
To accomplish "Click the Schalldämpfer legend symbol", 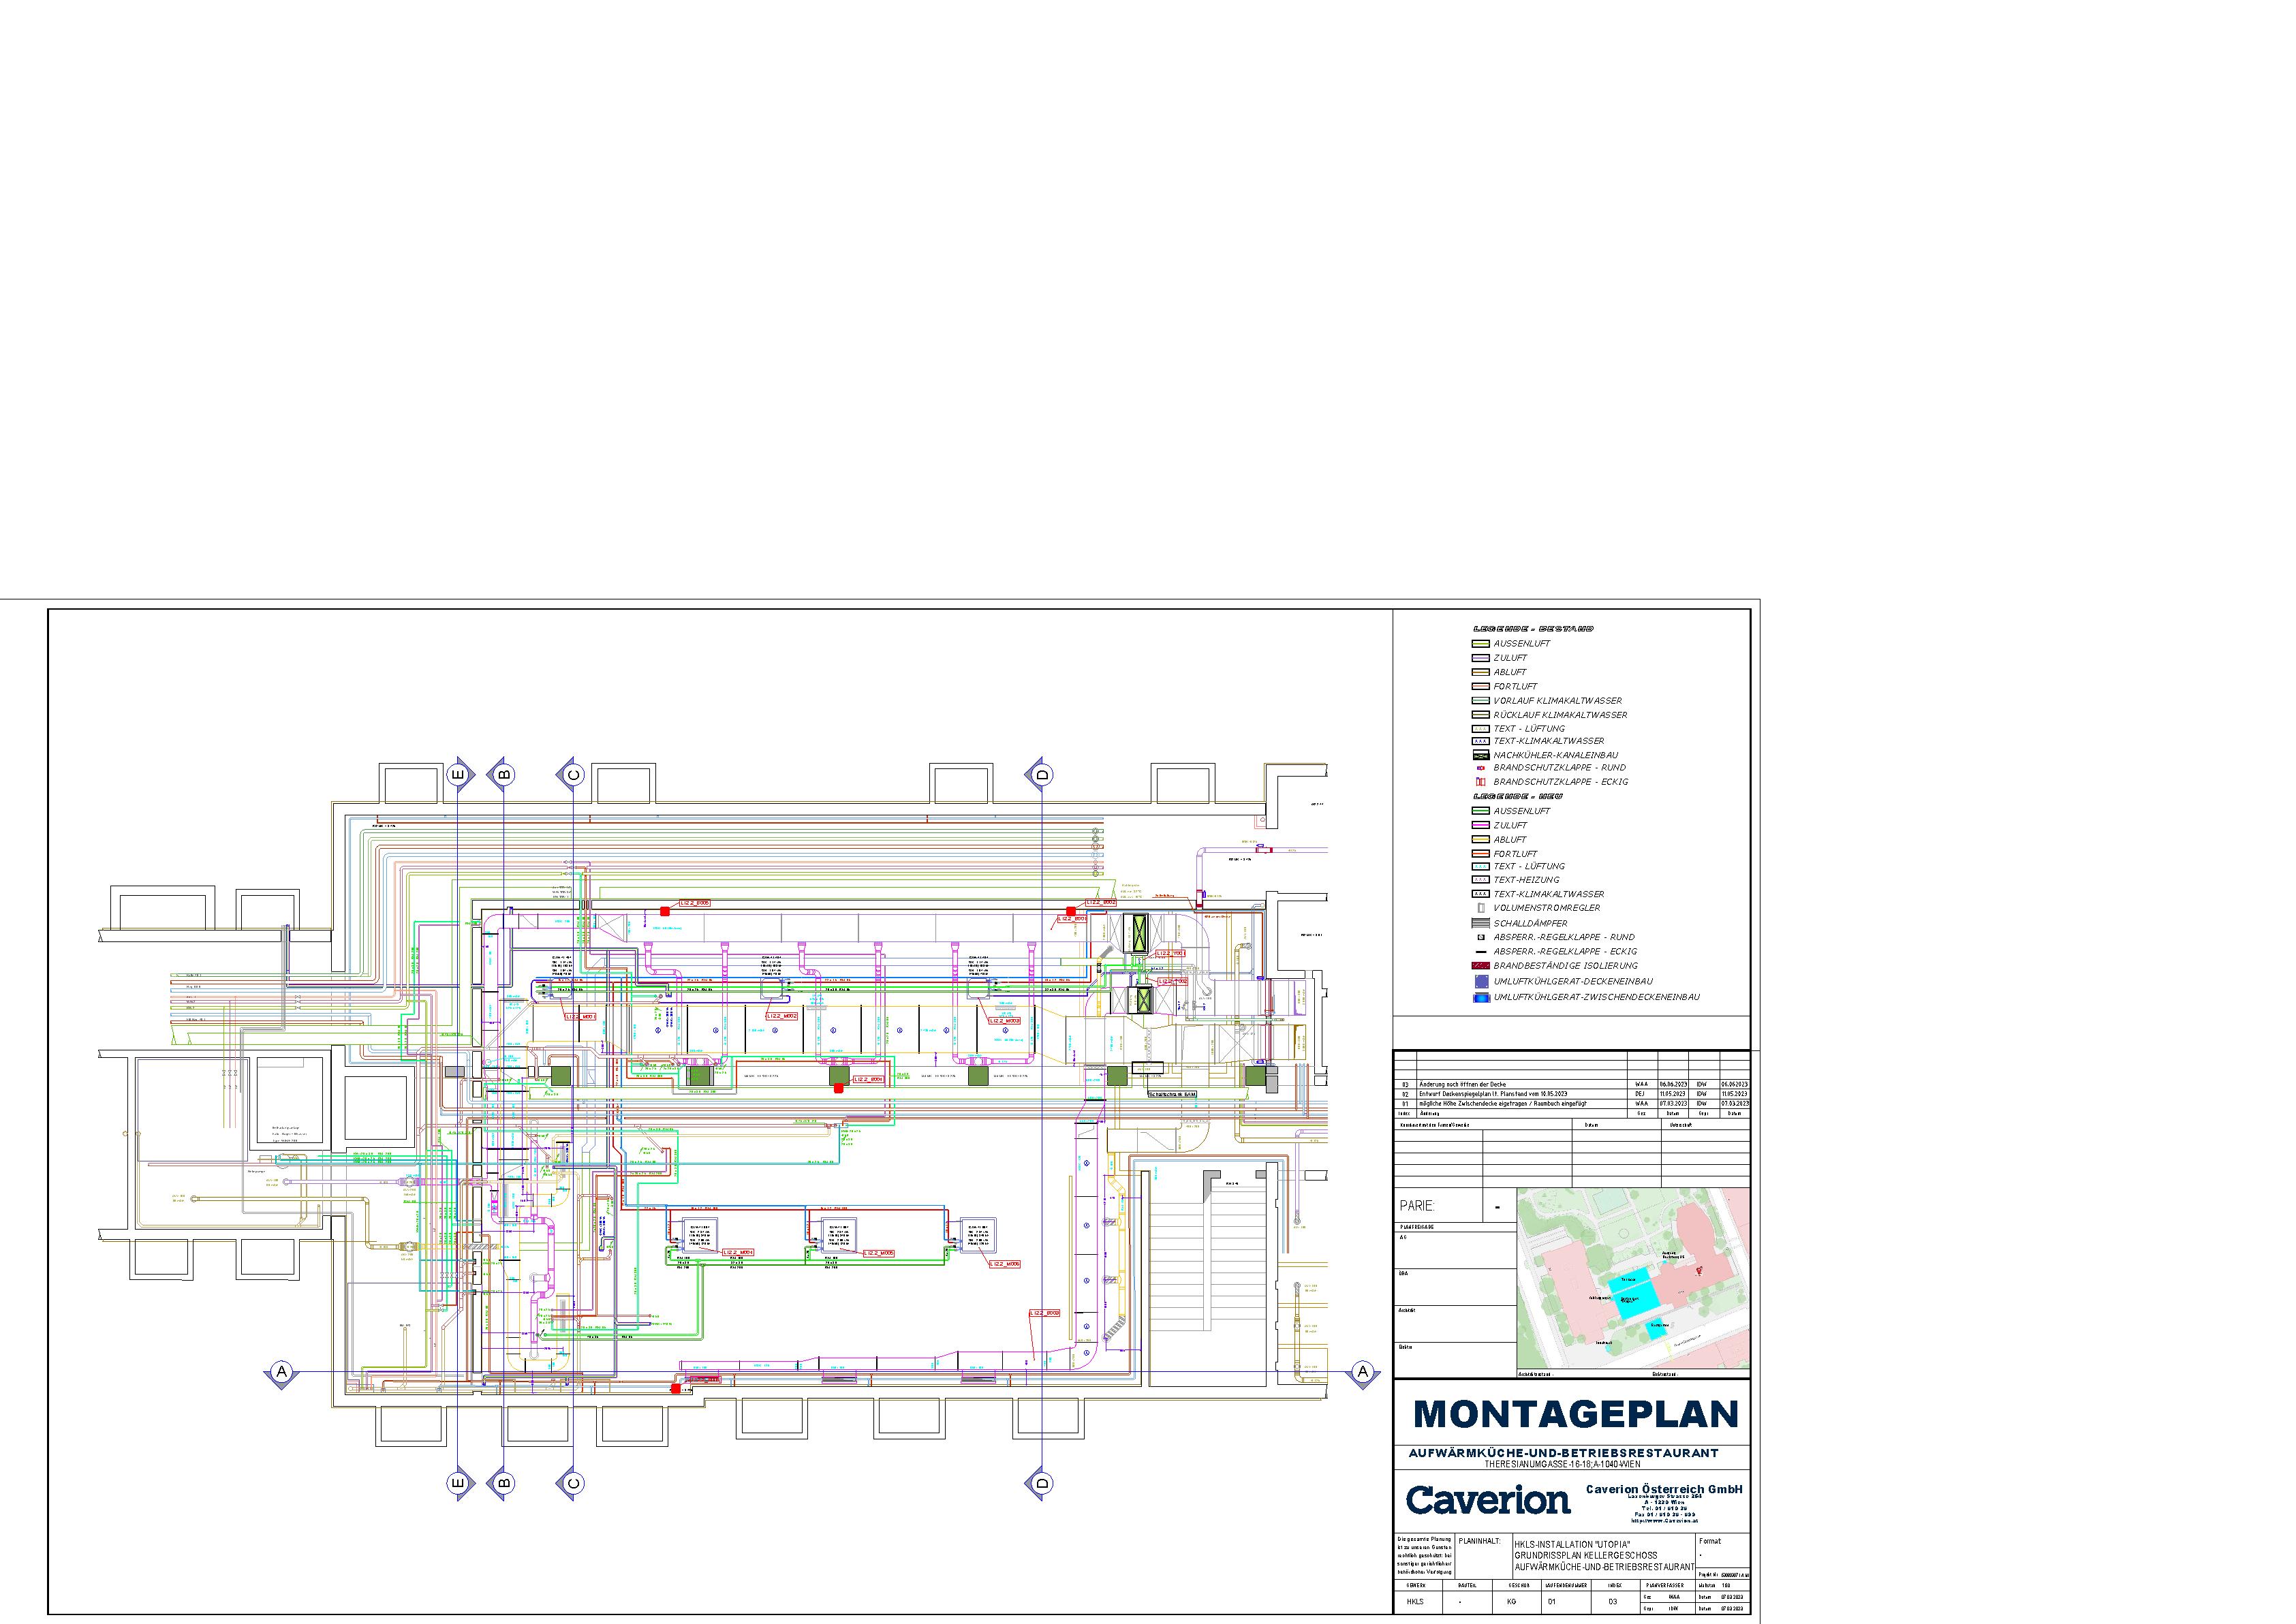I will coord(1480,923).
